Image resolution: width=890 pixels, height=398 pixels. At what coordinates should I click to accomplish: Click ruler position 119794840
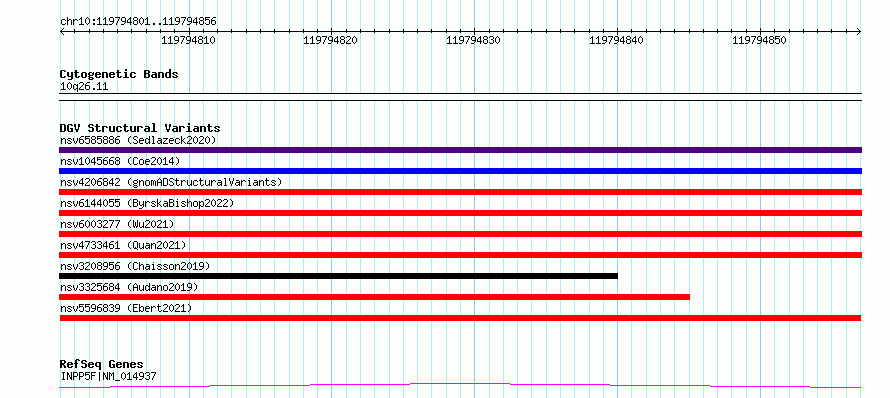[x=616, y=40]
